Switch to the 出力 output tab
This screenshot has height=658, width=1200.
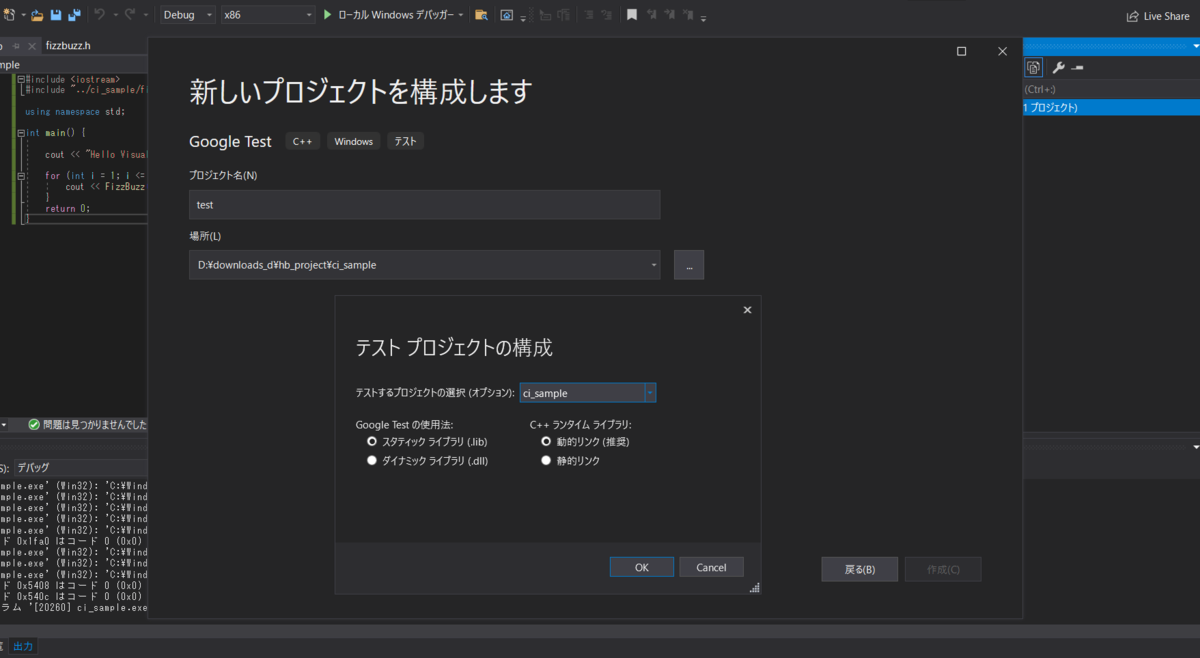pyautogui.click(x=23, y=646)
